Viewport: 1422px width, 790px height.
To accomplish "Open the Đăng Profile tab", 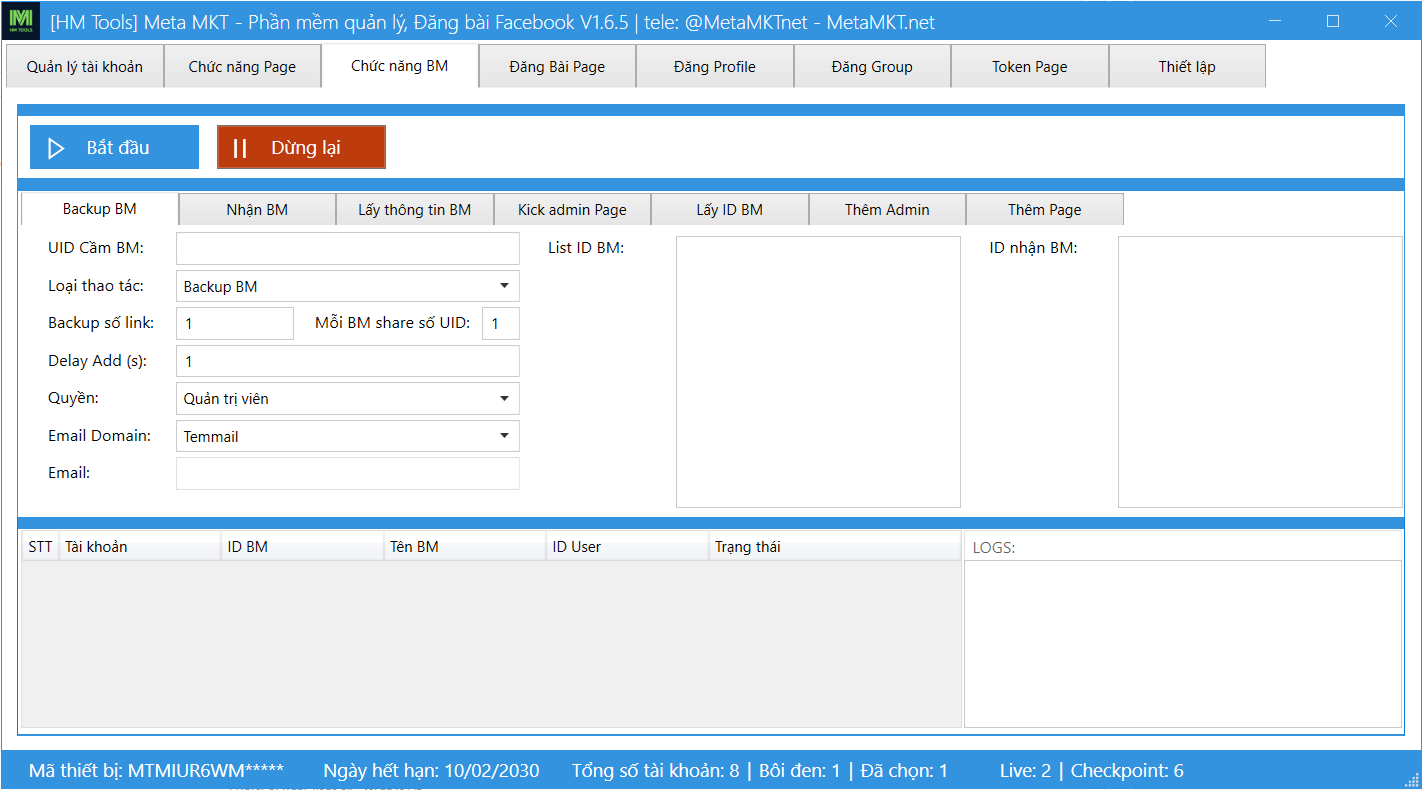I will 715,67.
